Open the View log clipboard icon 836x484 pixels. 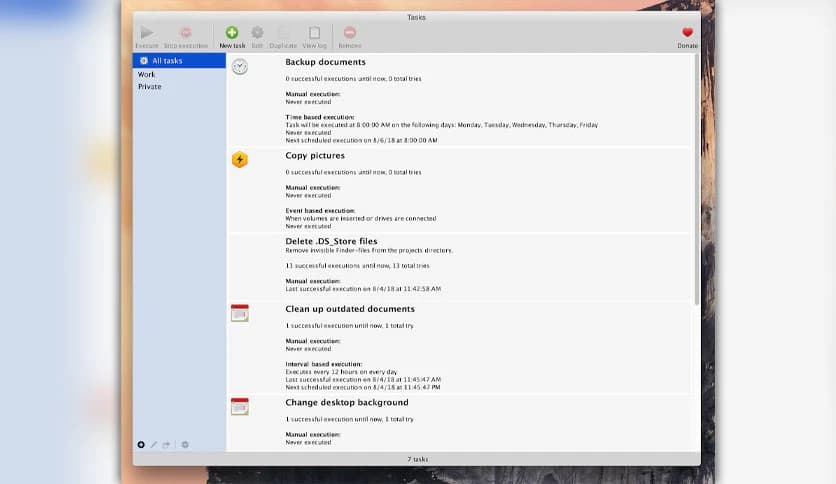pyautogui.click(x=314, y=33)
